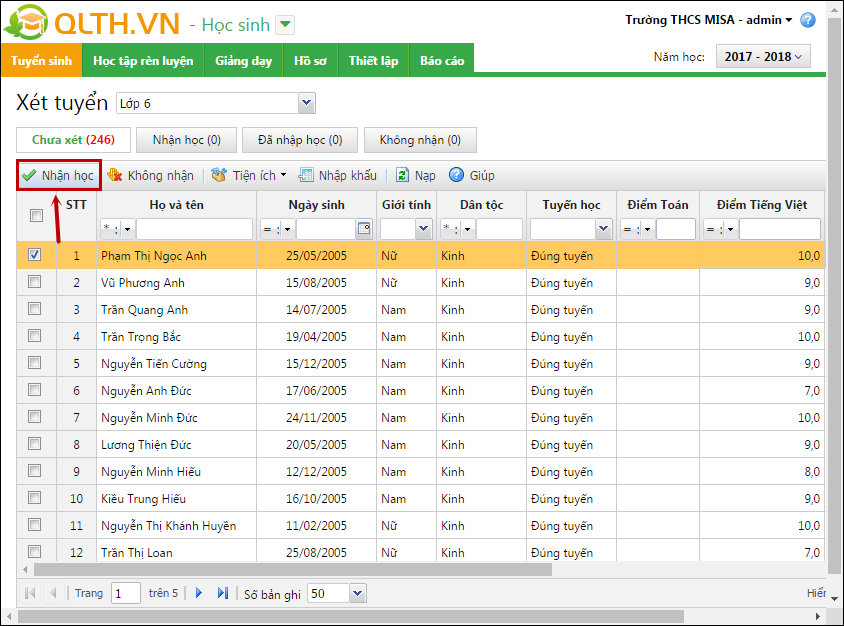
Task: Click the Điểm Toán filter value field
Action: click(x=676, y=229)
